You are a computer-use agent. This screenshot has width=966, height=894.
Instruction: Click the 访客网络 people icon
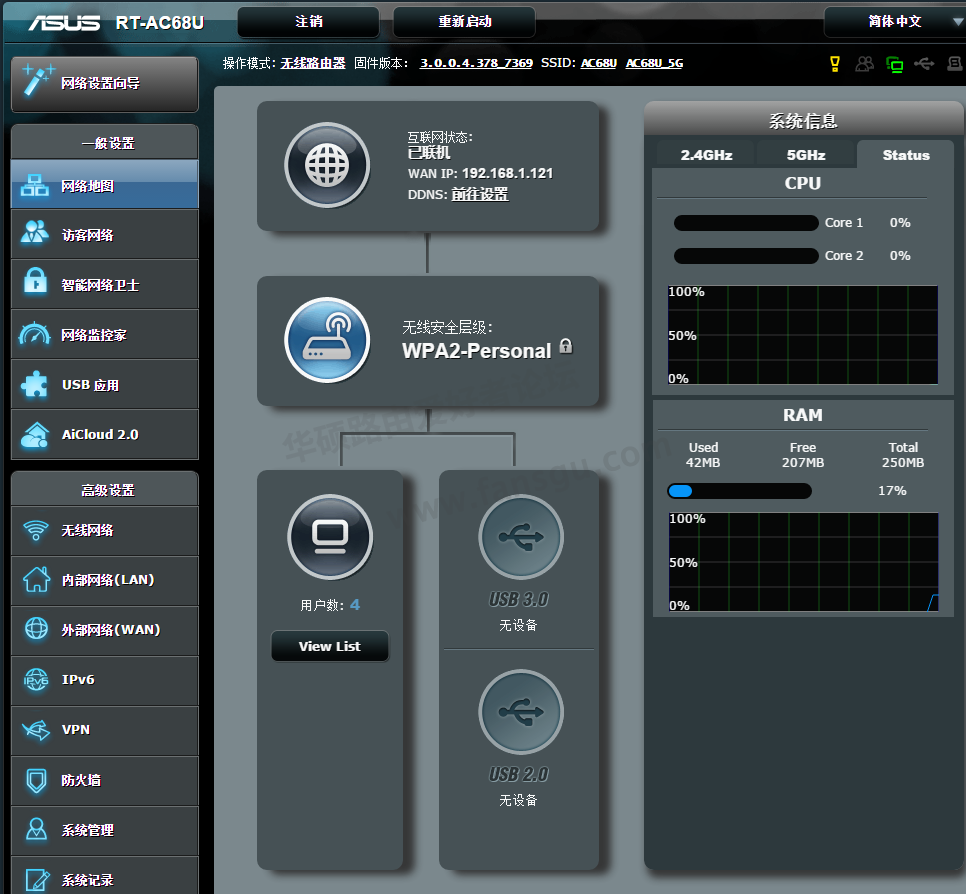coord(34,232)
